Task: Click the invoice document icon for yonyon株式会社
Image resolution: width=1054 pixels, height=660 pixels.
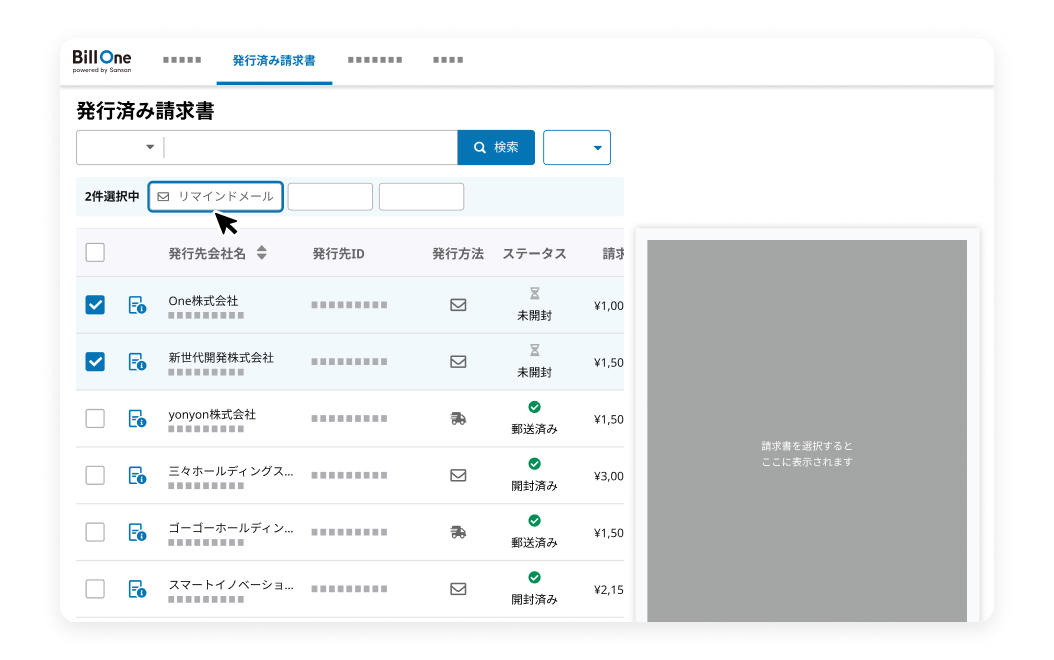Action: pyautogui.click(x=137, y=419)
